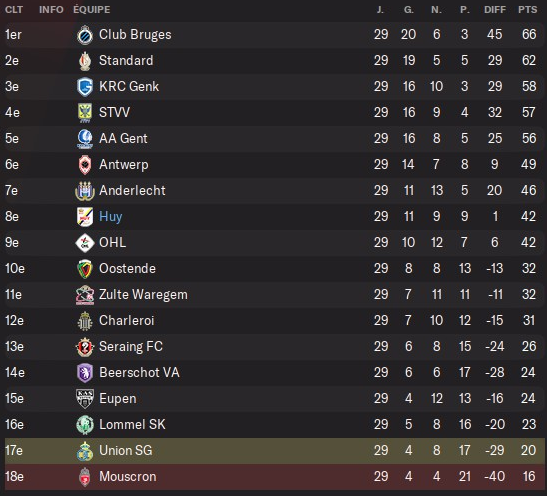Click the OHL diamond logo
547x496 pixels.
[85, 243]
